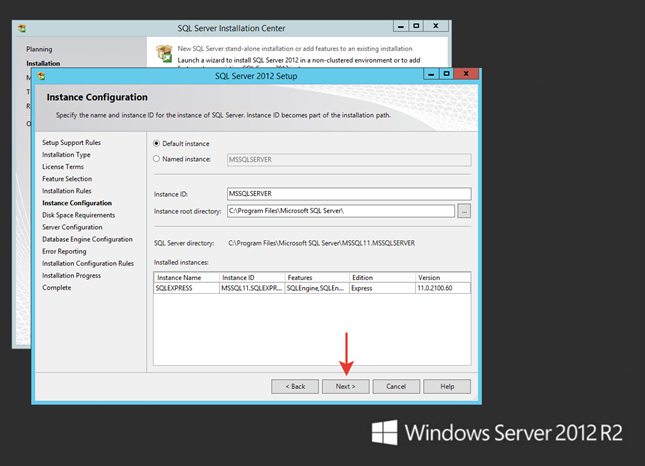Browse for instance root directory (…) button
This screenshot has height=466, width=645.
(x=464, y=211)
